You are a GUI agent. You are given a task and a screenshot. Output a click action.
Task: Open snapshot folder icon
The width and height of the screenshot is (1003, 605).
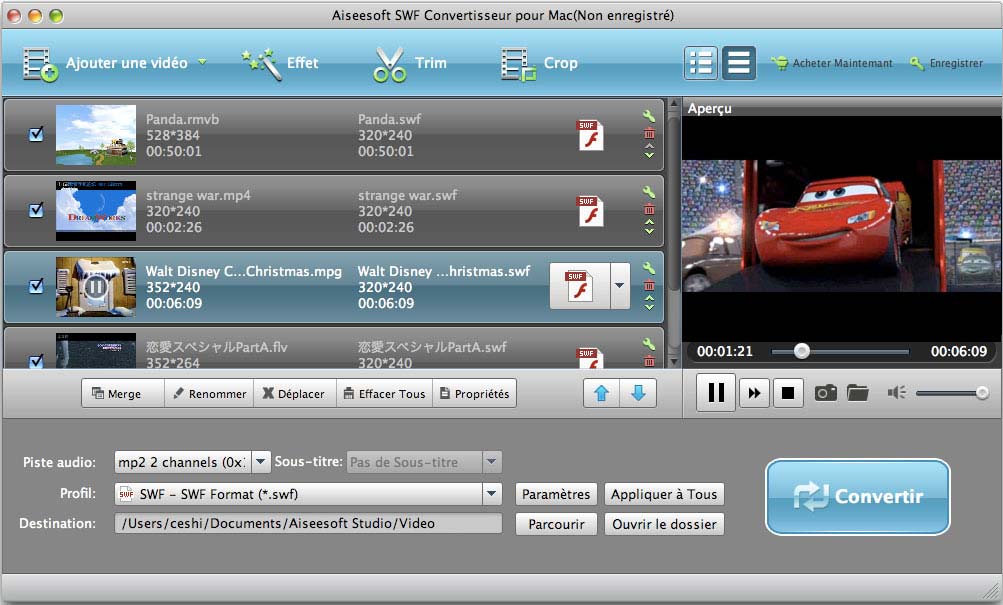858,392
